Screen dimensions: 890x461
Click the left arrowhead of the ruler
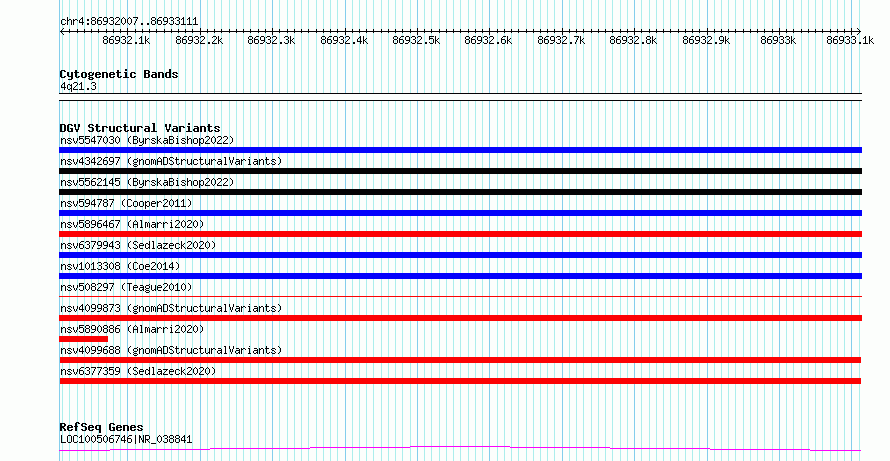tap(62, 32)
